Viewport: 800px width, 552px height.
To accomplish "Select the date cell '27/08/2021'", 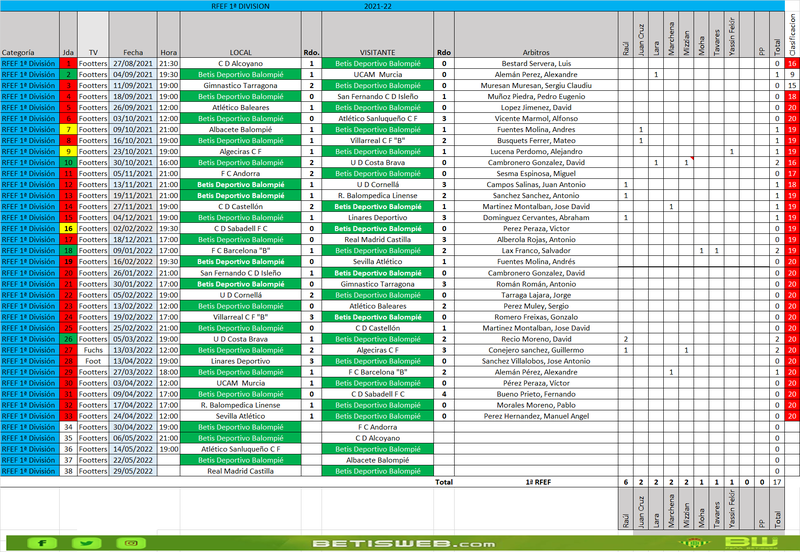I will point(133,63).
